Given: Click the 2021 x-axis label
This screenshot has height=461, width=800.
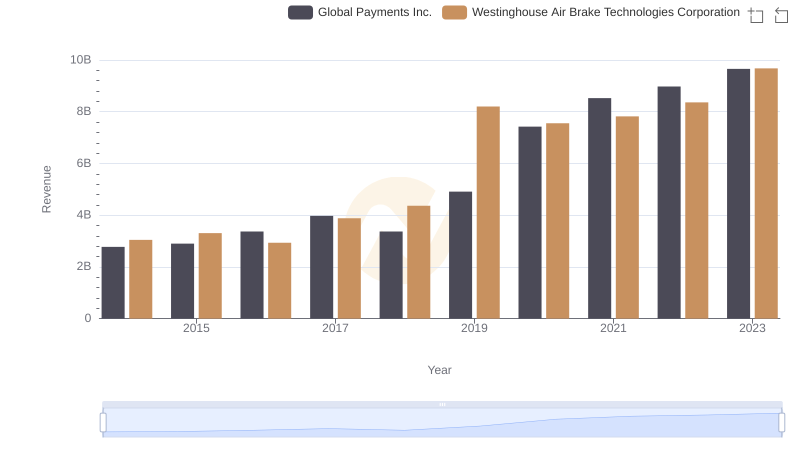Looking at the screenshot, I should pyautogui.click(x=613, y=328).
